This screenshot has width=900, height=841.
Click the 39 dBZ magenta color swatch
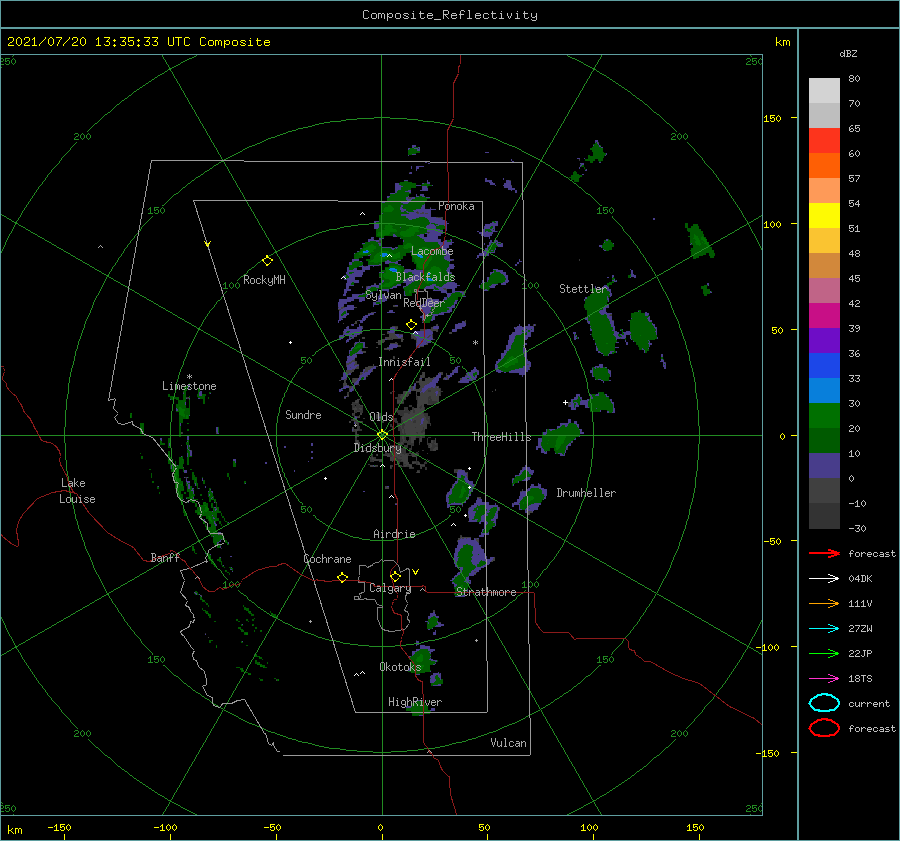824,316
